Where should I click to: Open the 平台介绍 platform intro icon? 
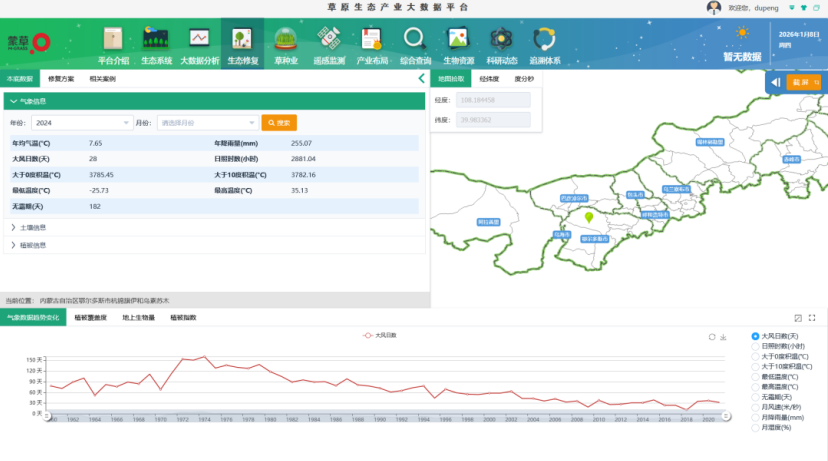(113, 39)
